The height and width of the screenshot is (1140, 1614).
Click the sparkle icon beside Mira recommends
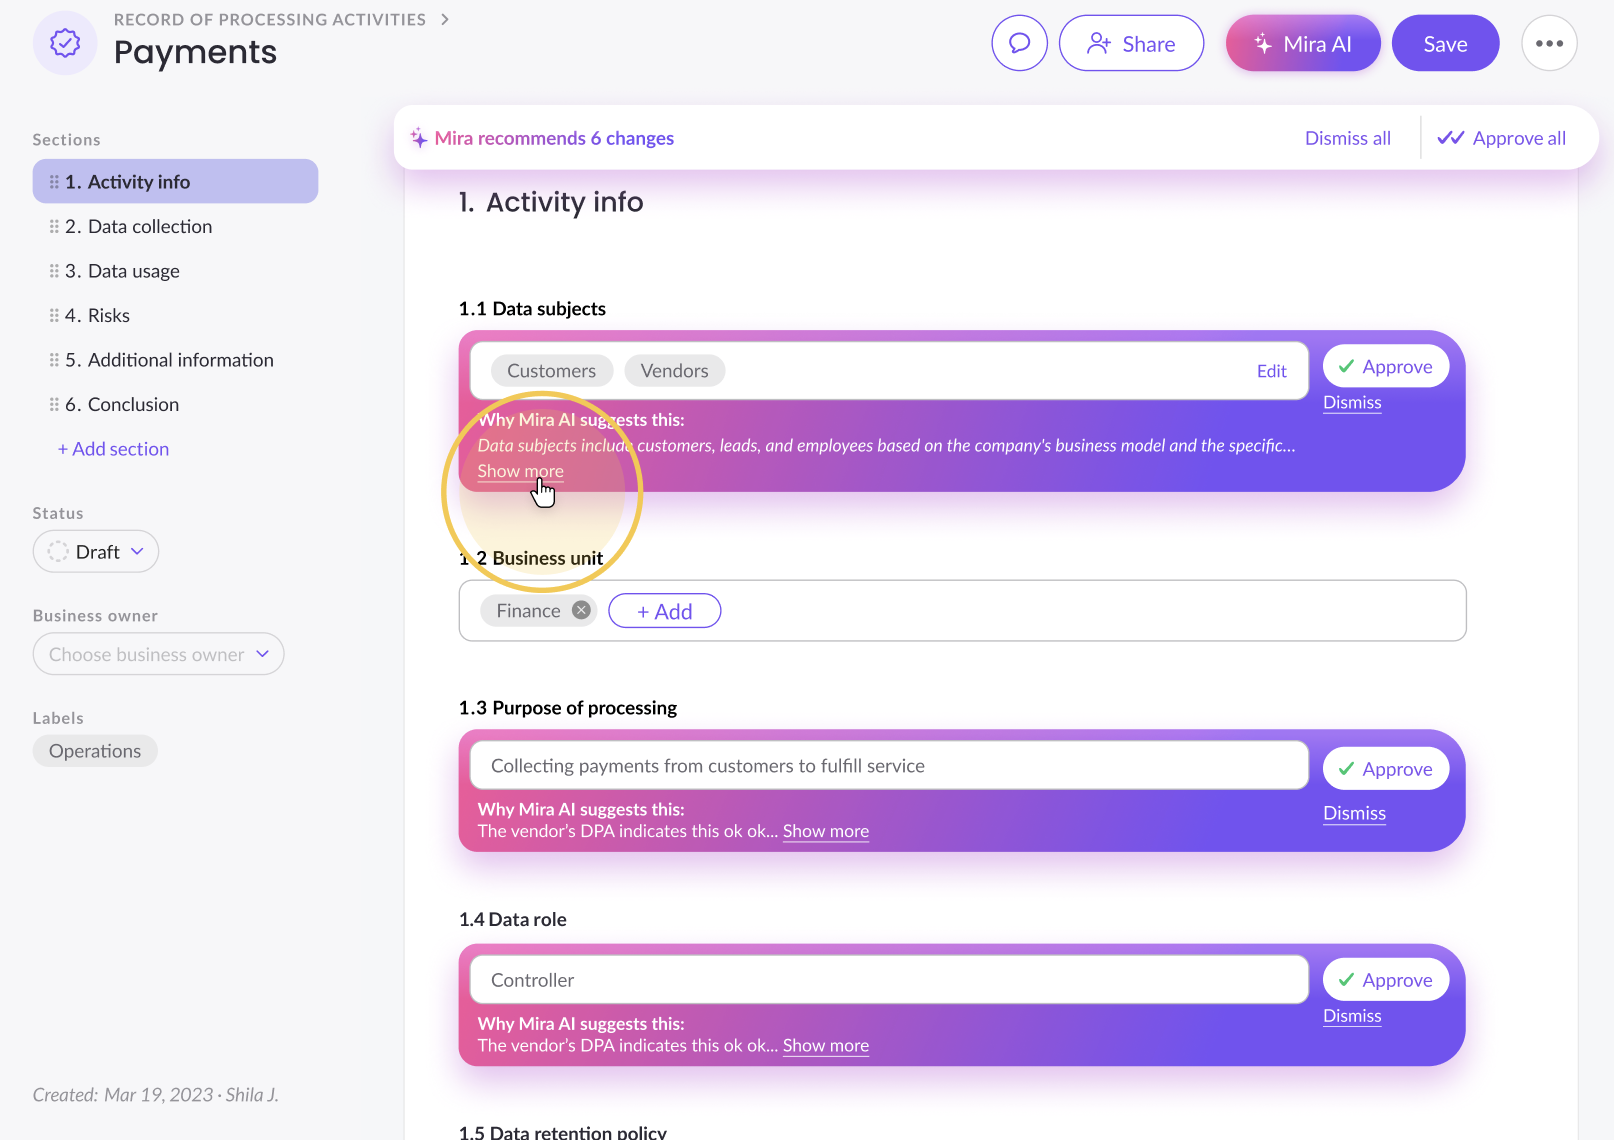click(x=419, y=138)
